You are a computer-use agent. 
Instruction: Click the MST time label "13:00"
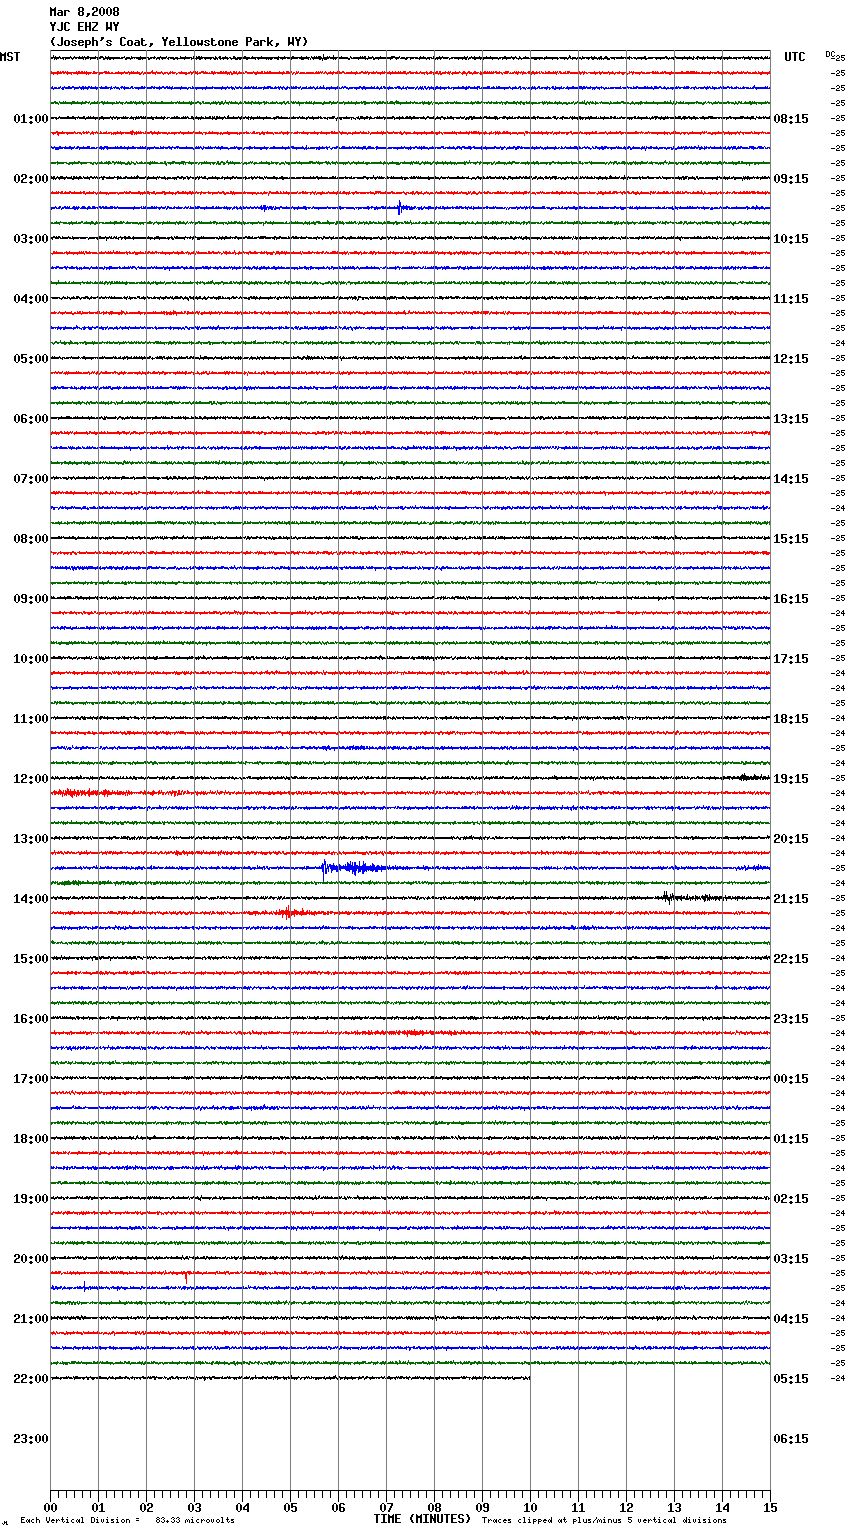[x=30, y=839]
